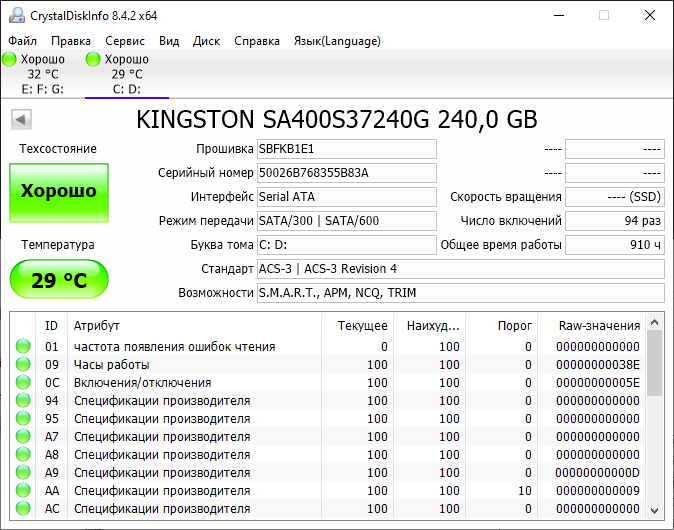Click the ID column header
Screen dimensions: 674x530
[51, 326]
